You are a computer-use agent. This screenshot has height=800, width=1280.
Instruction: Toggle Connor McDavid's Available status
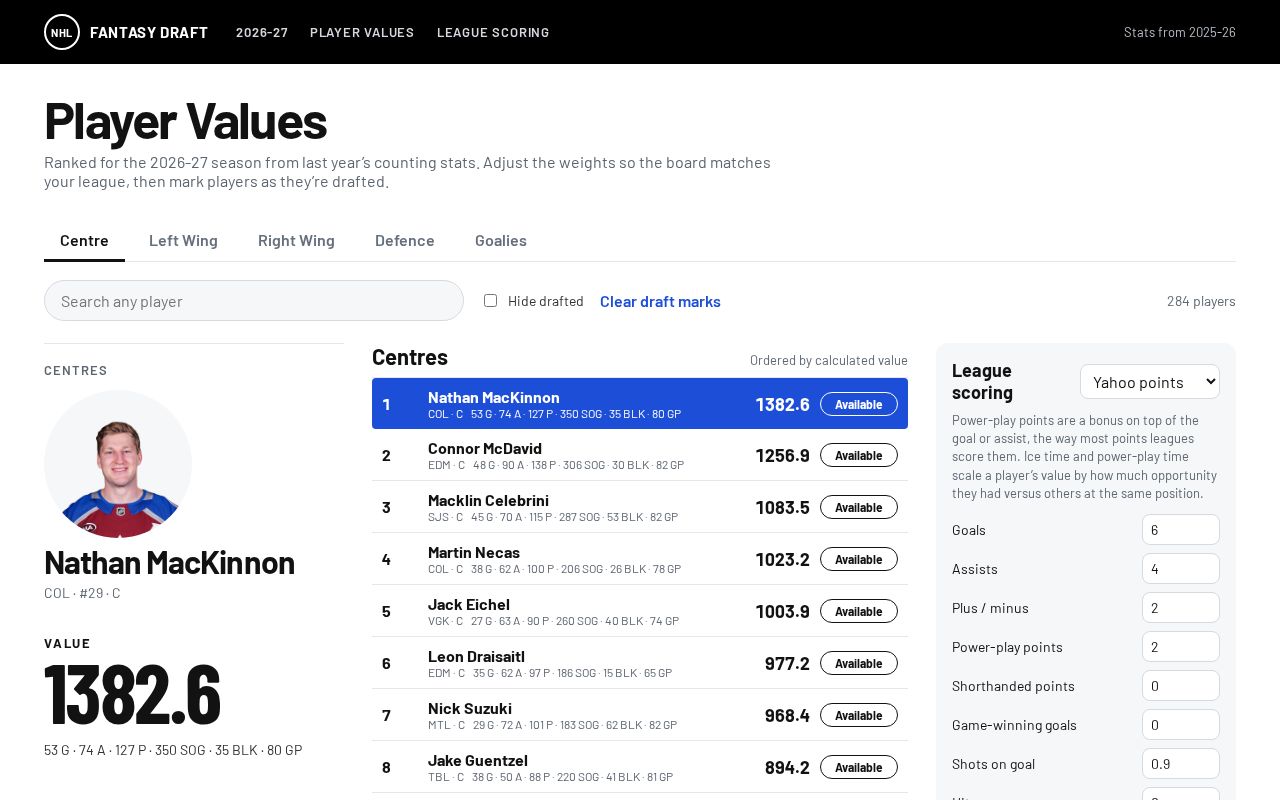tap(859, 455)
